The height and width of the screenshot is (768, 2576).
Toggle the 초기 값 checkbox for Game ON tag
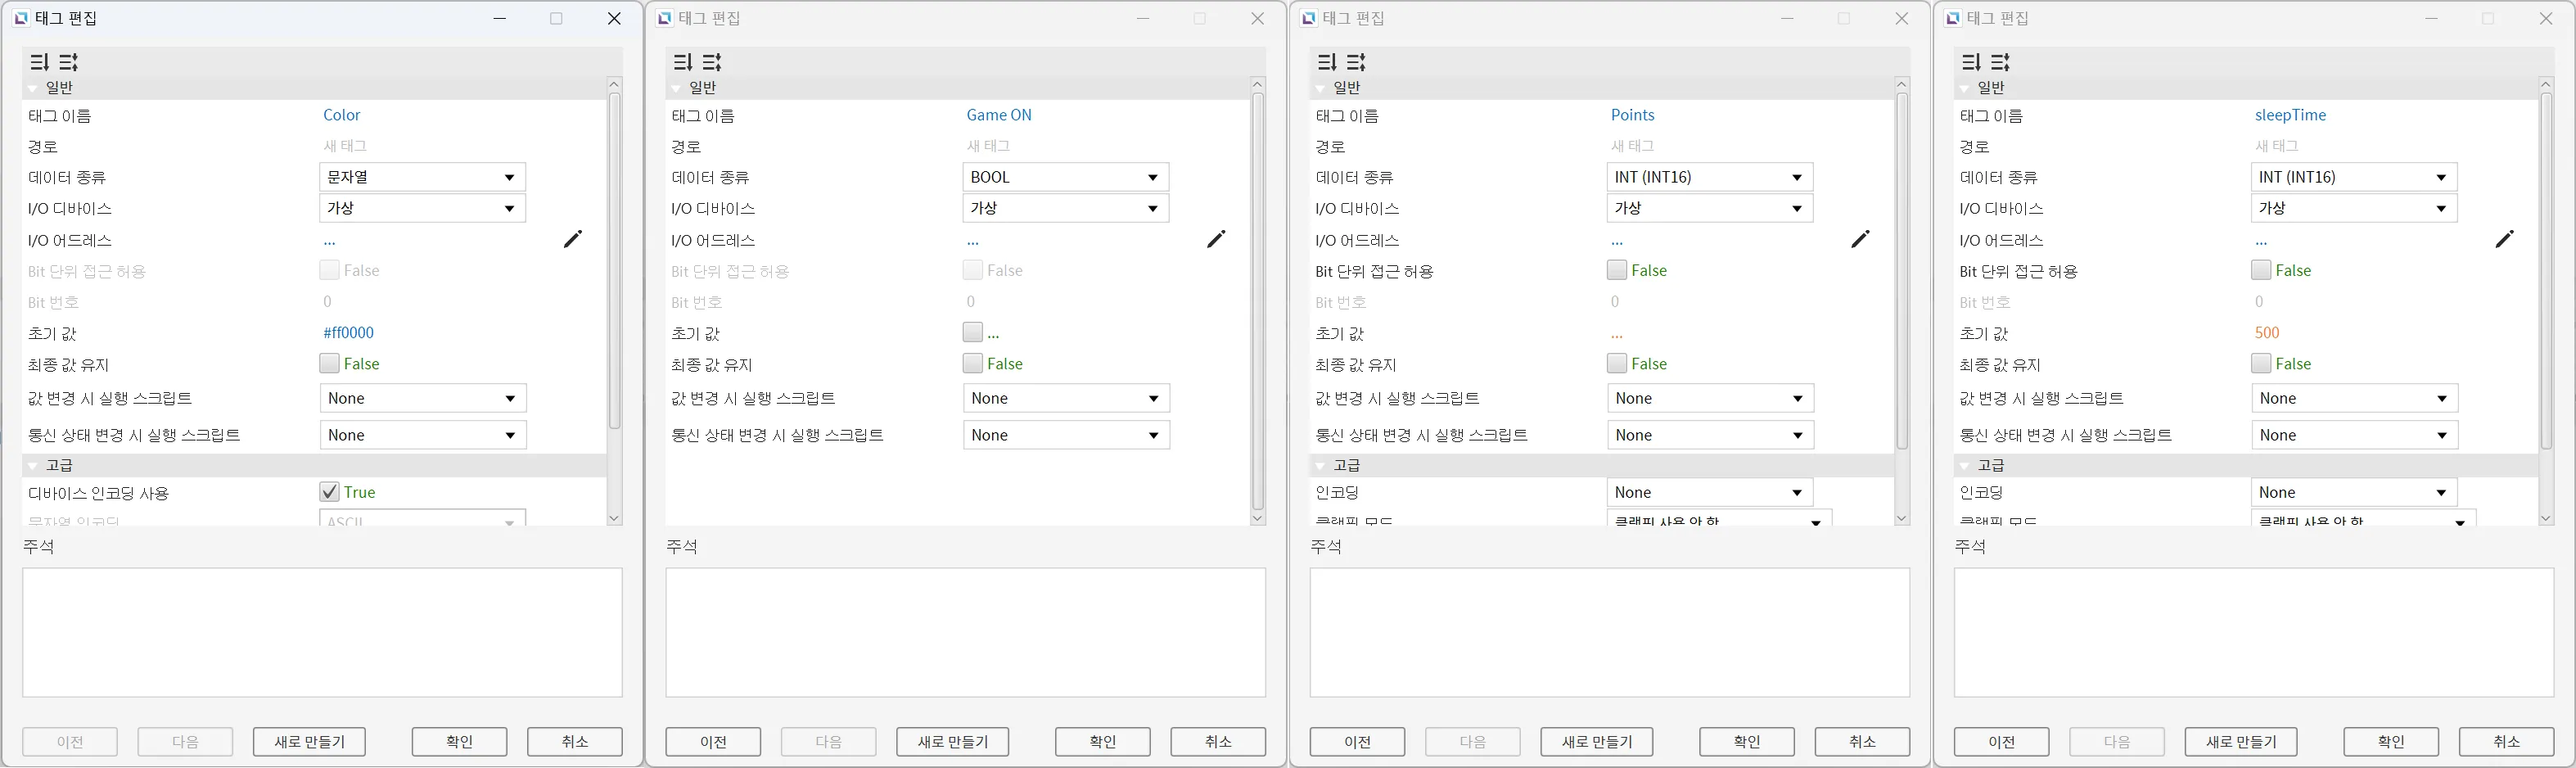(972, 332)
